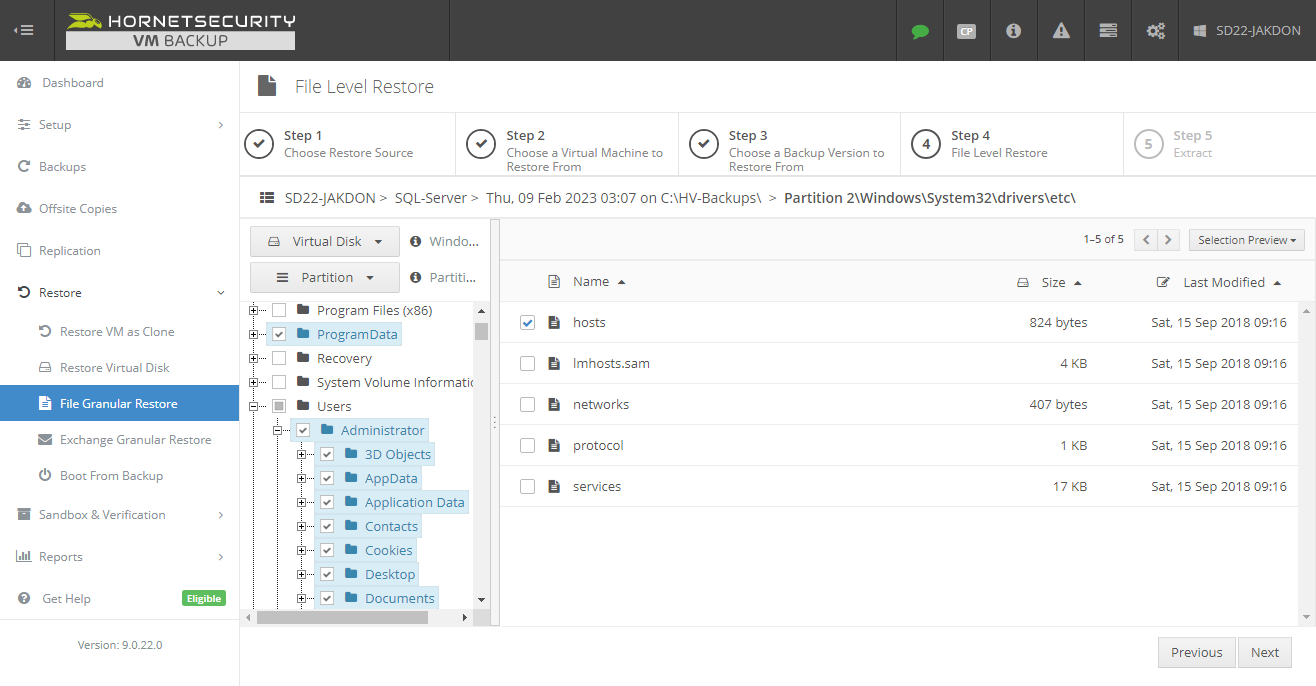Open the info icon in the top toolbar

pyautogui.click(x=1013, y=31)
